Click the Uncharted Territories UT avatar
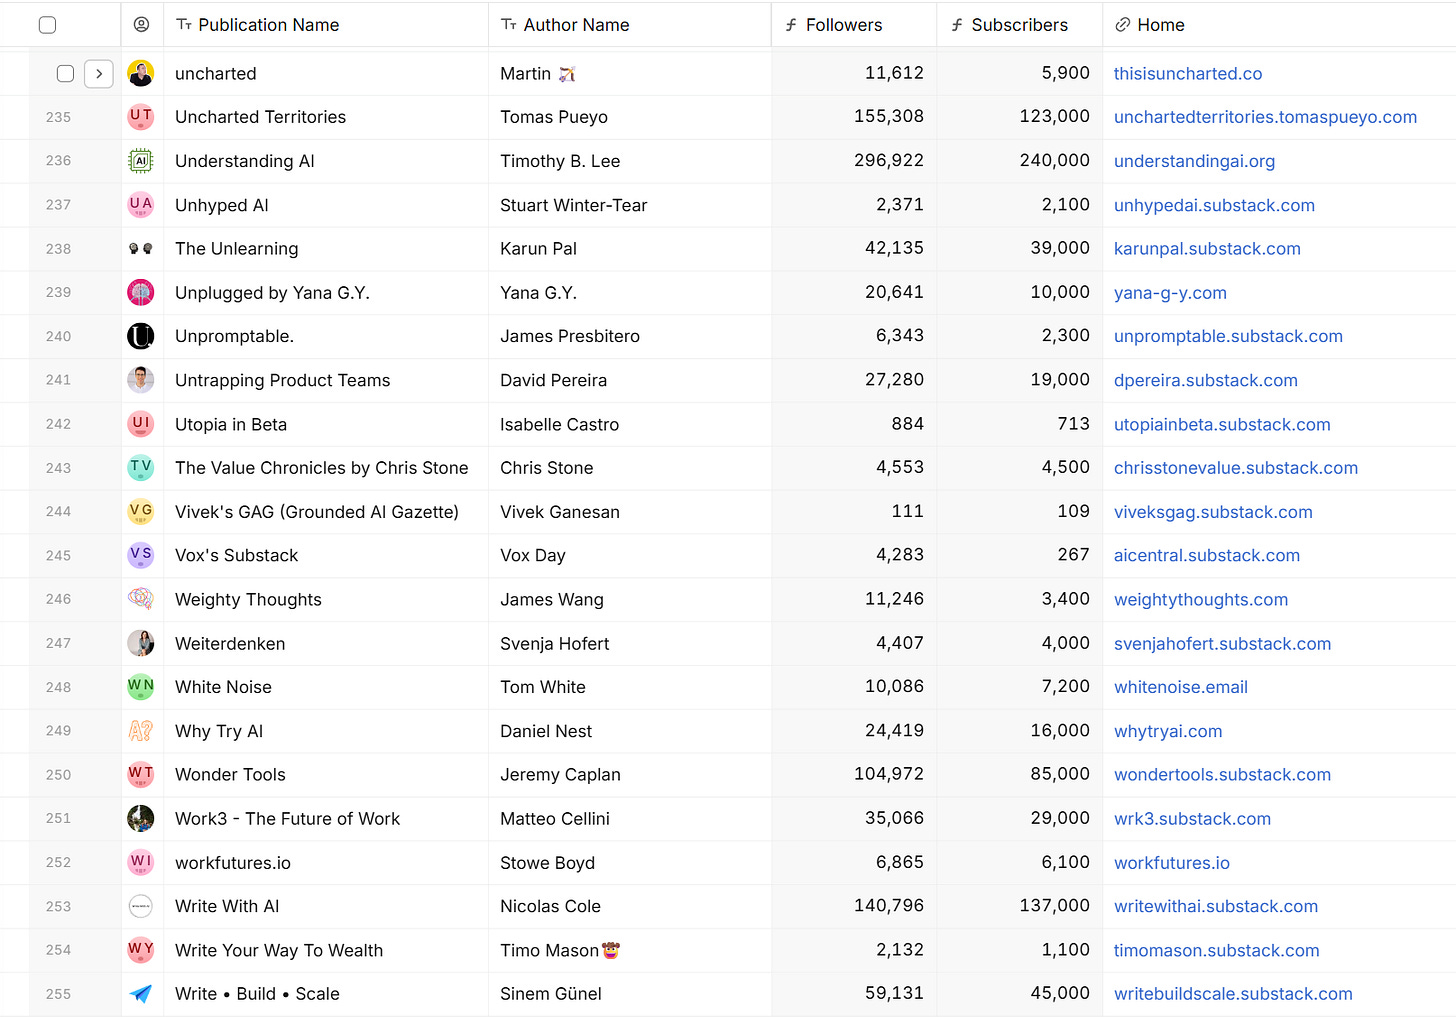Screen dimensions: 1456x1017 point(141,117)
